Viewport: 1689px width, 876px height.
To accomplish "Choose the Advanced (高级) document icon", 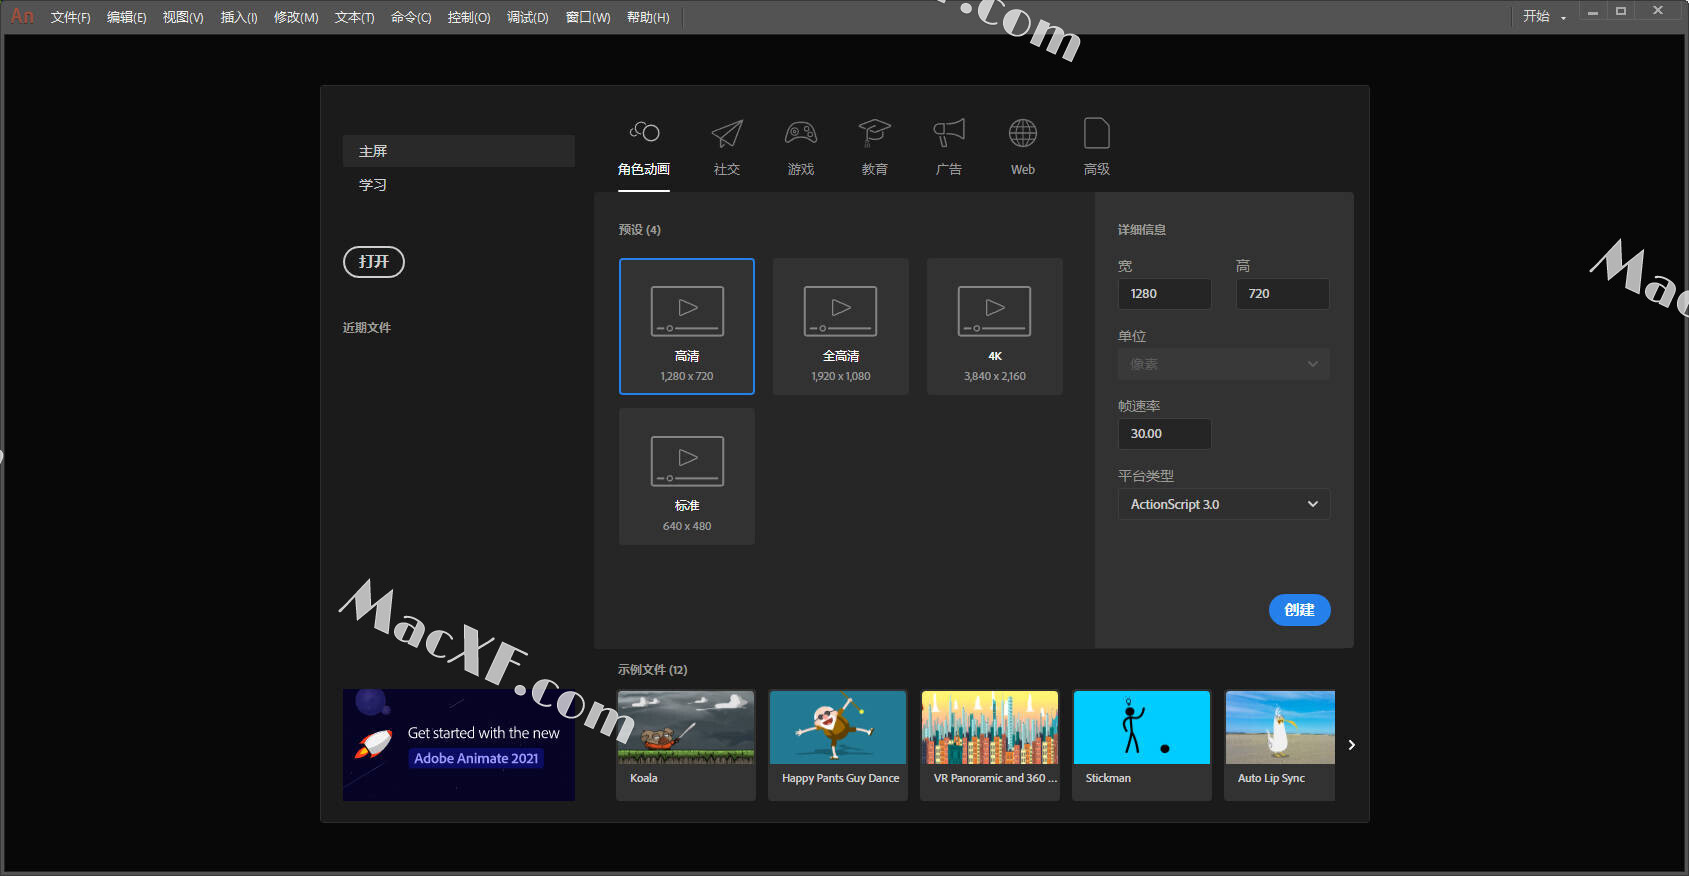I will pyautogui.click(x=1096, y=133).
